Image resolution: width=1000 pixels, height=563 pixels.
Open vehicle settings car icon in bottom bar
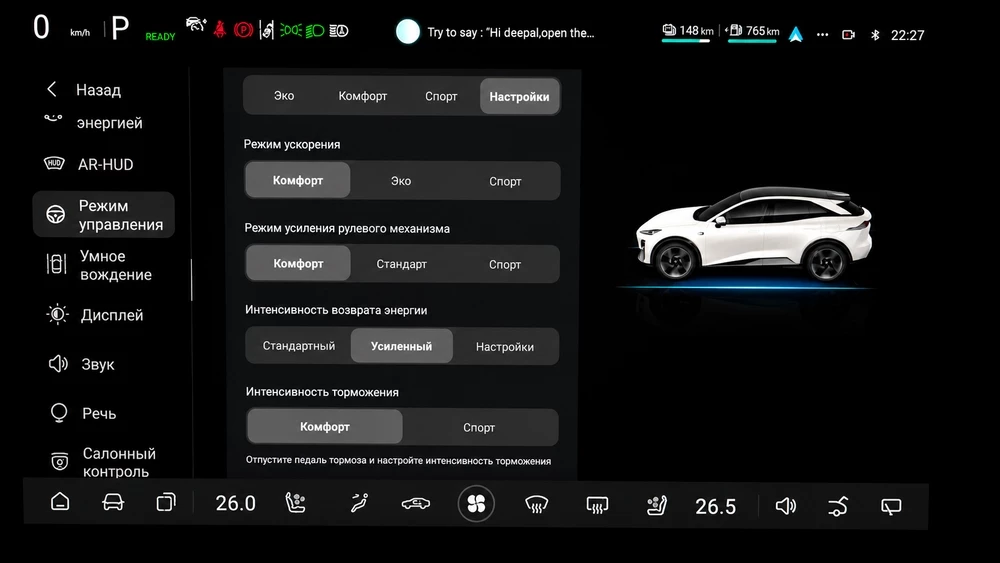point(113,502)
